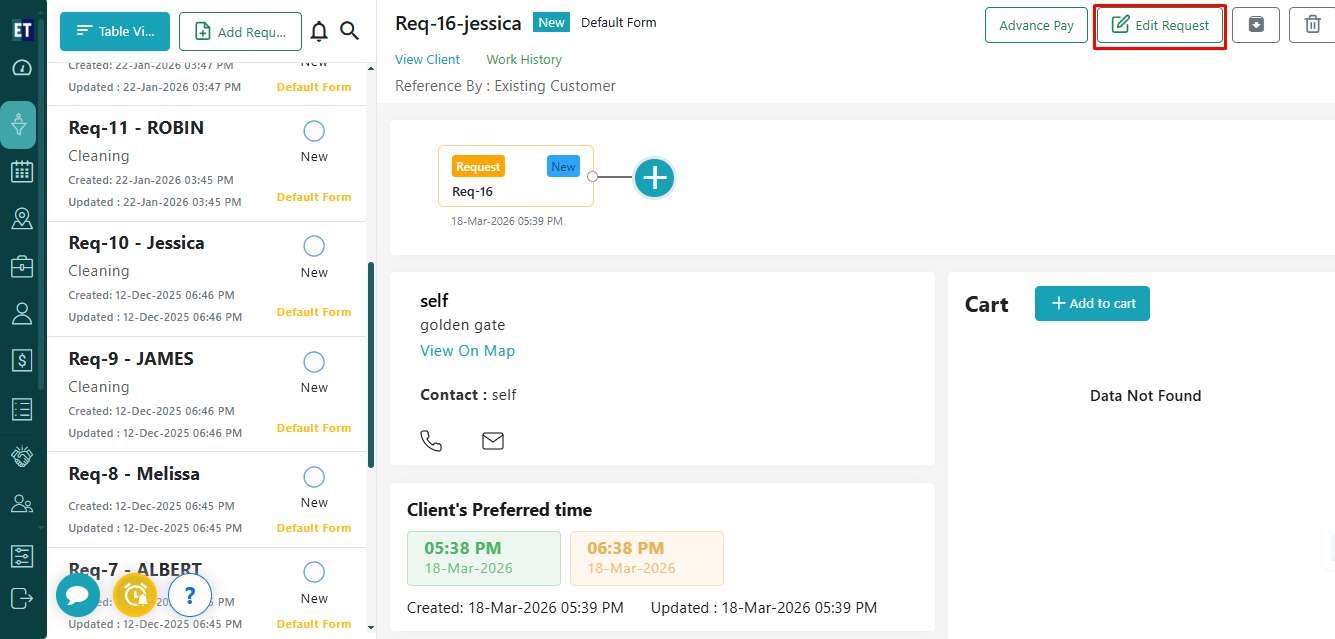Screen dimensions: 1335x639
Task: Open the View Client link
Action: coord(427,60)
